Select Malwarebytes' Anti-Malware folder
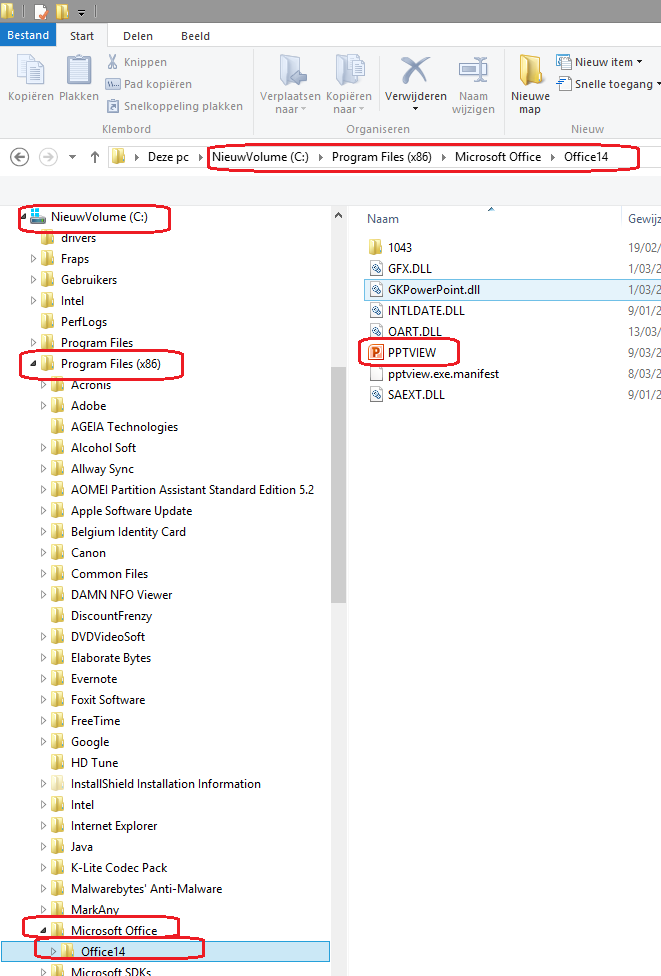The height and width of the screenshot is (976, 661). [146, 889]
